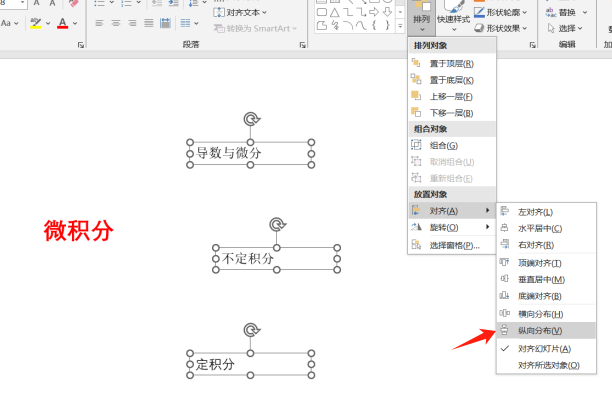Apply Align Middle (垂直居中) option
This screenshot has width=612, height=405.
[x=546, y=279]
